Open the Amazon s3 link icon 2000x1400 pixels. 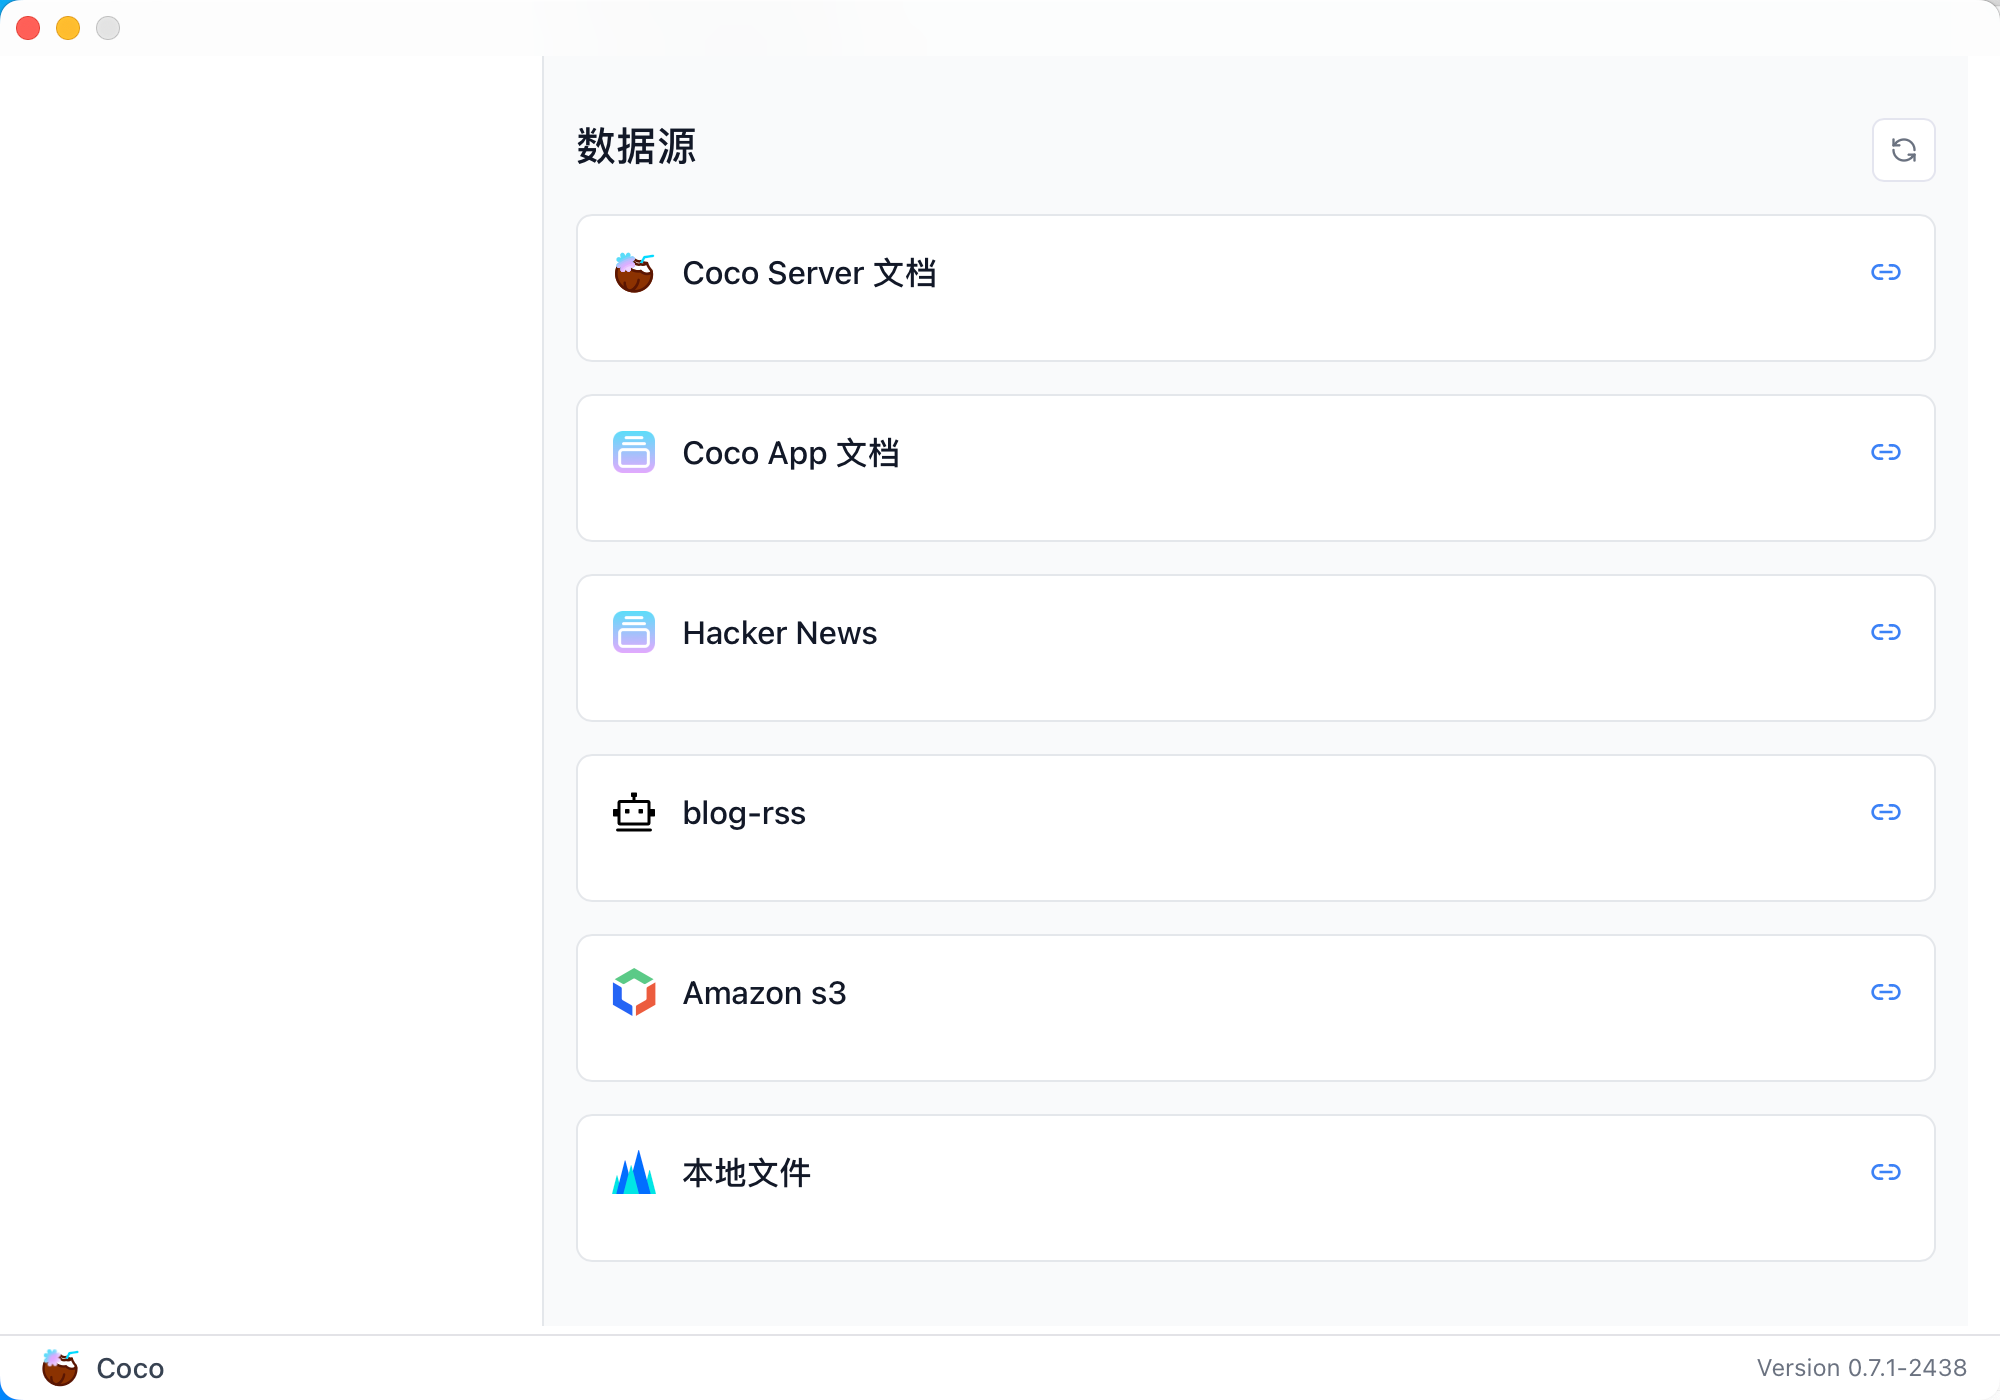coord(1886,992)
